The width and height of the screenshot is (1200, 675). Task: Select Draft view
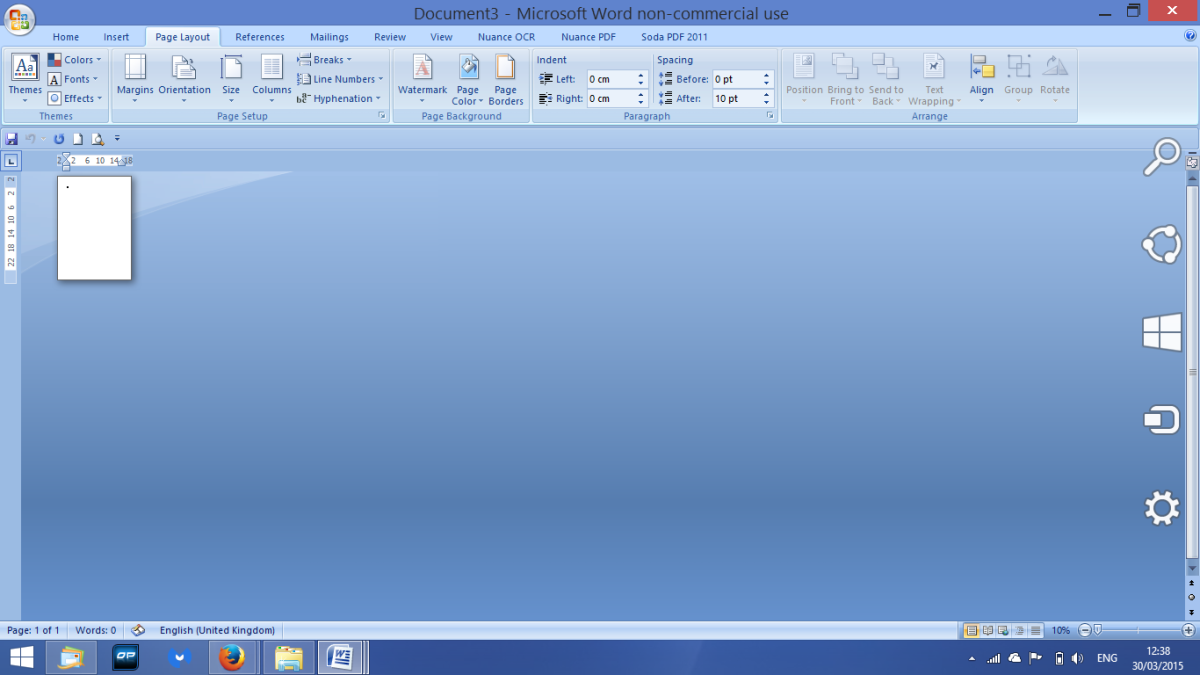(1035, 631)
